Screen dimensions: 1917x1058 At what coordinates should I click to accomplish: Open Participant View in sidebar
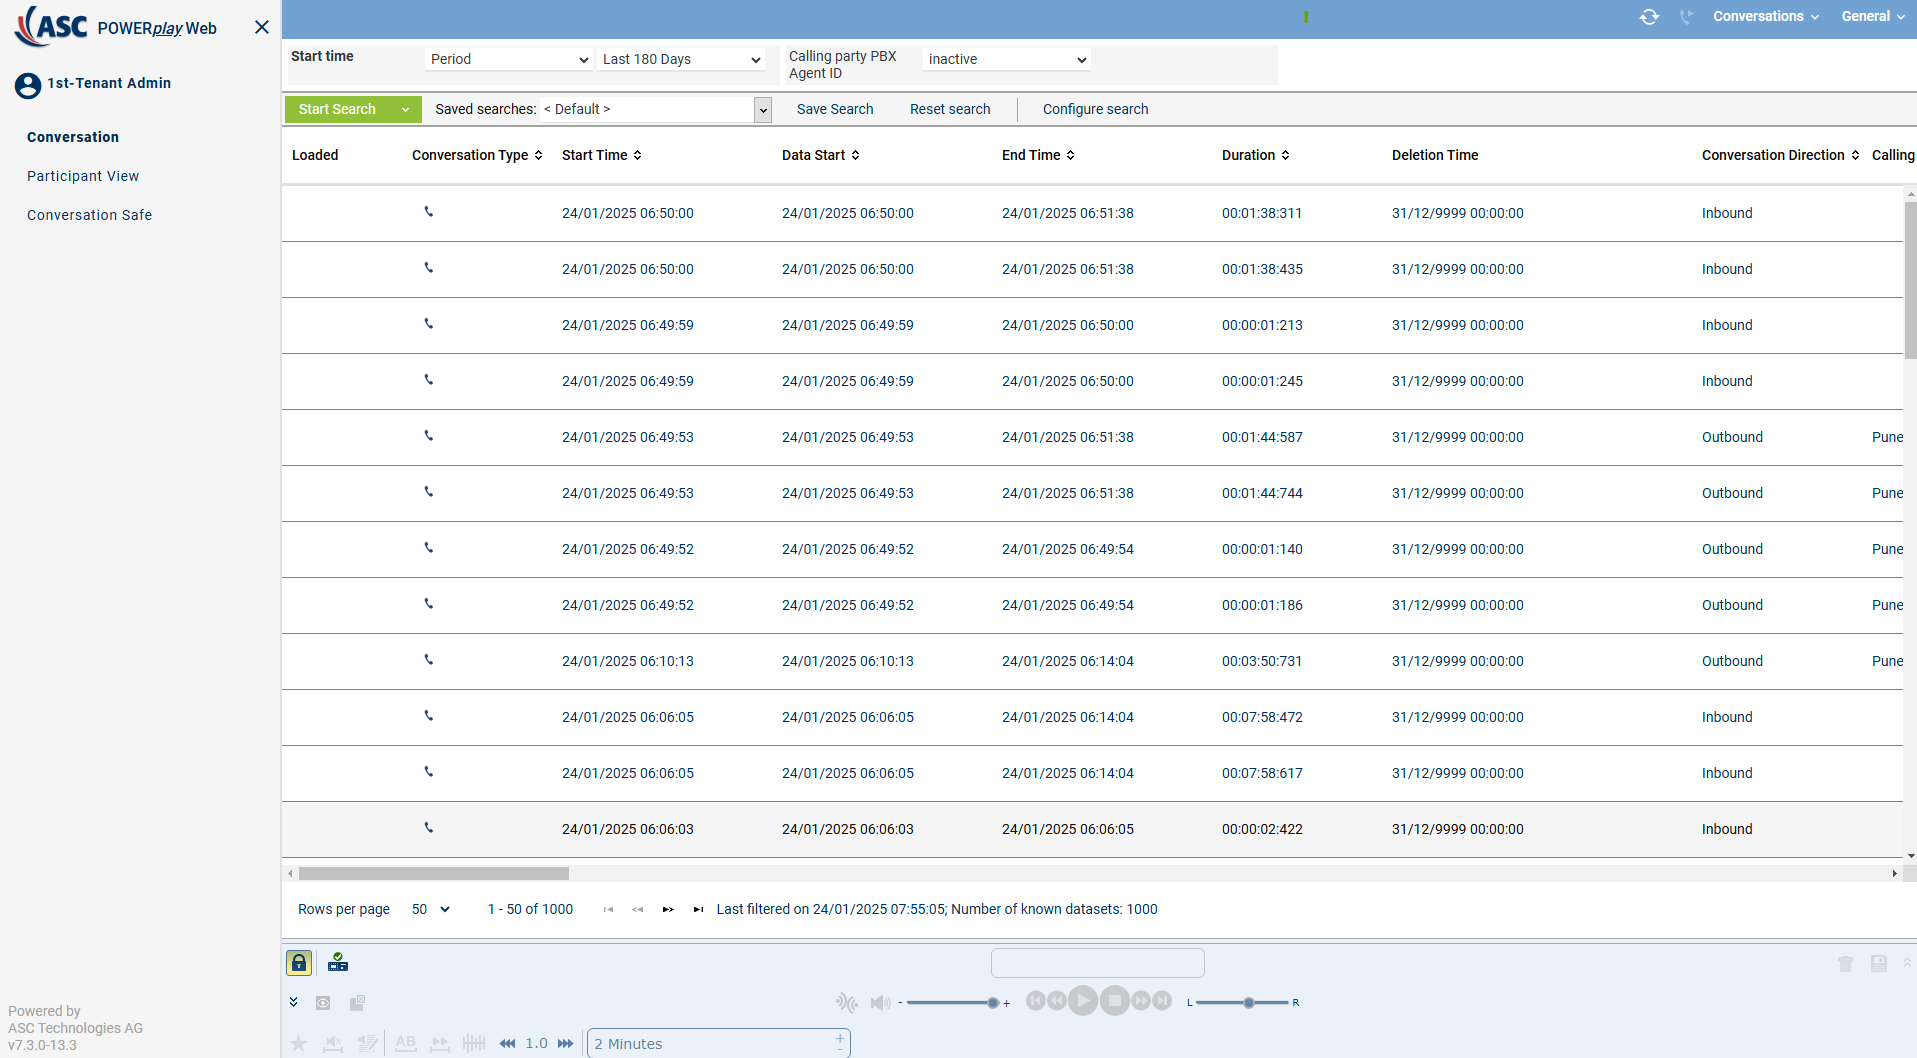[x=83, y=176]
